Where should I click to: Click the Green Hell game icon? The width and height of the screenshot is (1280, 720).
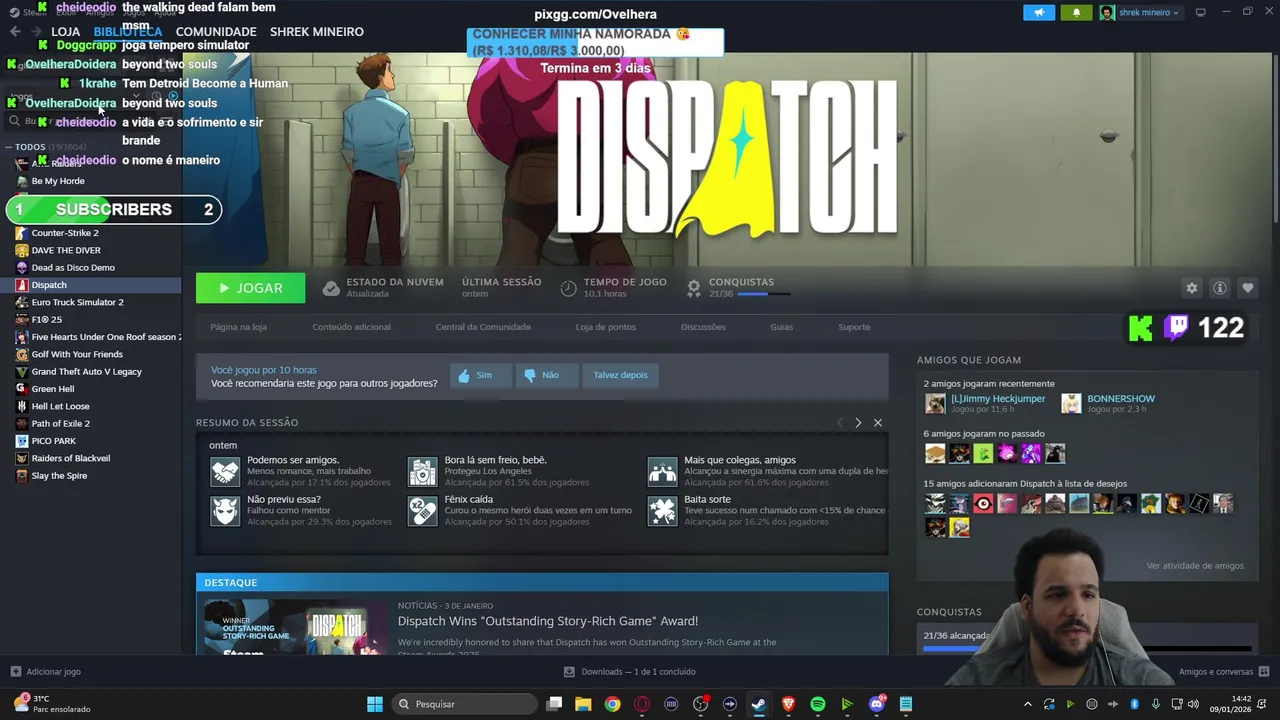coord(22,389)
